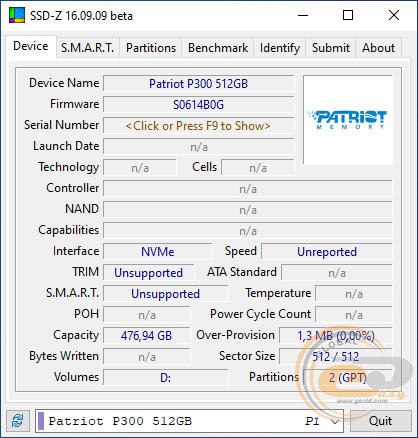418x438 pixels.
Task: Click the Temperature n/a field
Action: pyautogui.click(x=354, y=294)
